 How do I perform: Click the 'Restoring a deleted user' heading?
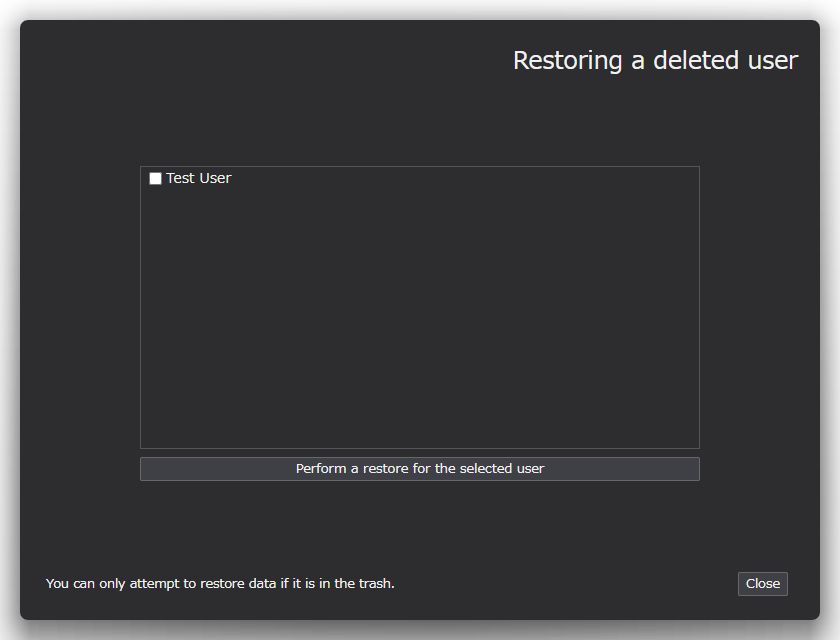[655, 60]
